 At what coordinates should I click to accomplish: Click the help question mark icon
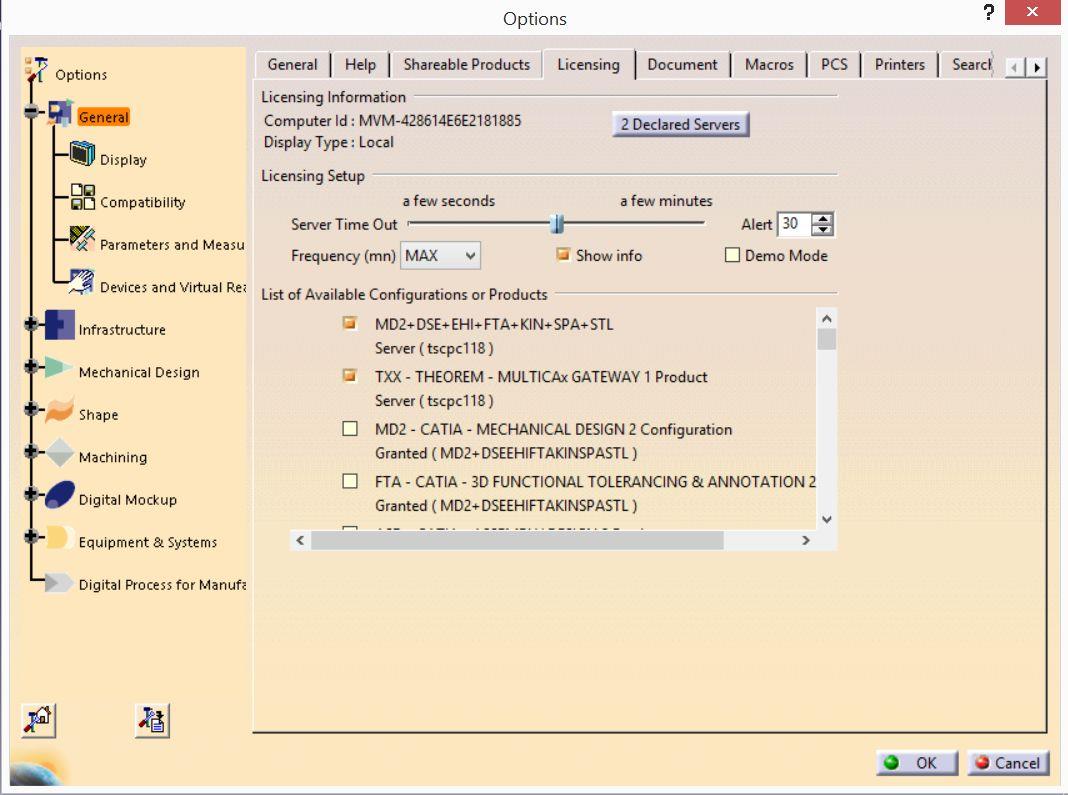988,12
